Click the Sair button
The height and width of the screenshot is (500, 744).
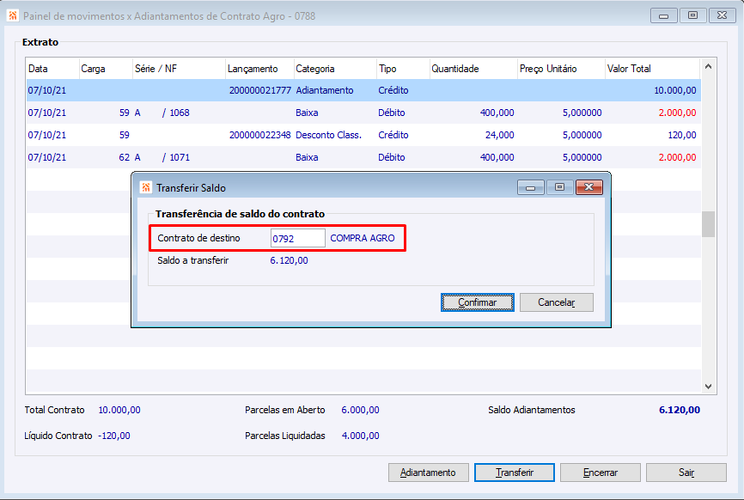point(686,472)
